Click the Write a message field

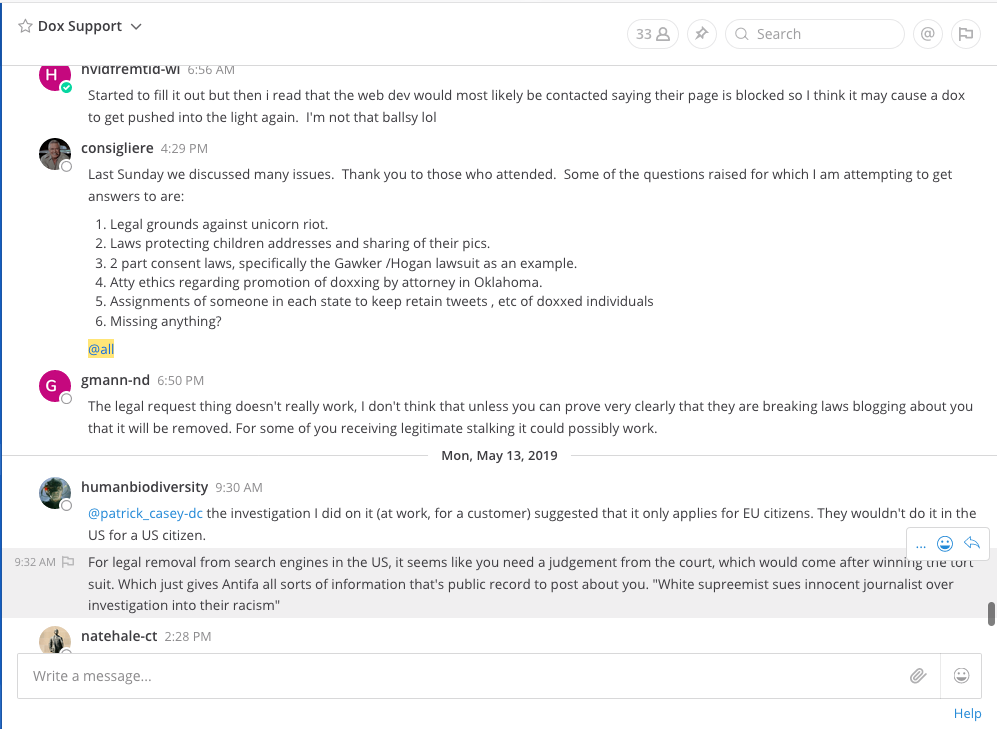(460, 676)
